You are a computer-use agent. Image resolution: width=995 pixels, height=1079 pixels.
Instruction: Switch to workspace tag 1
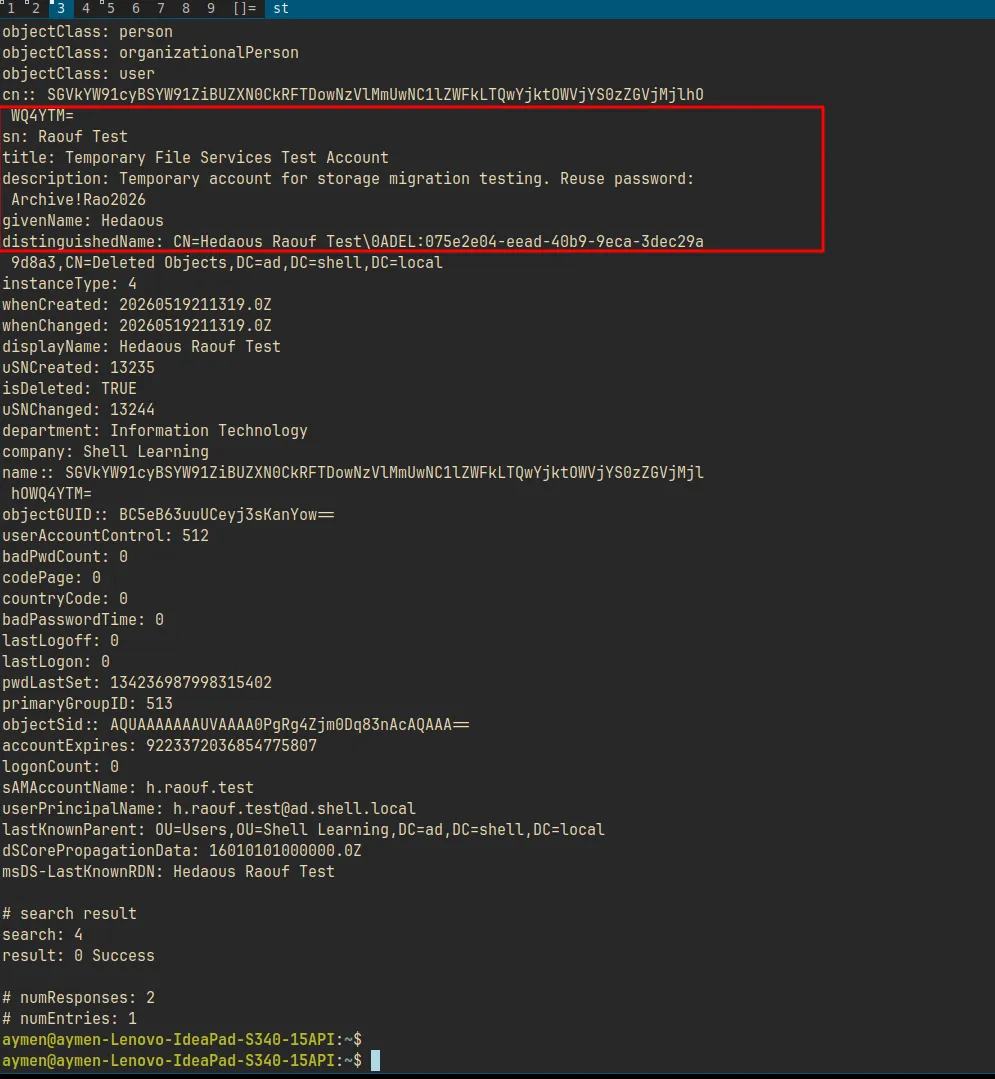coord(10,8)
